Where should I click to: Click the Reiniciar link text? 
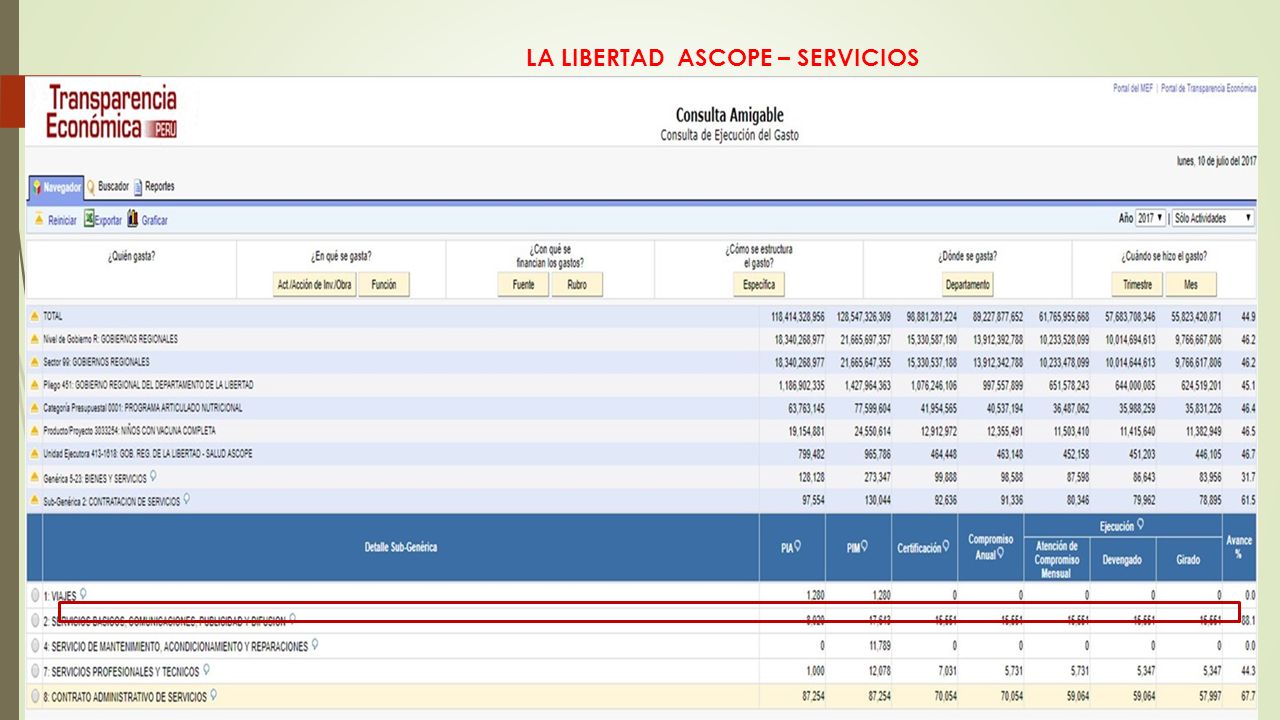pyautogui.click(x=62, y=220)
